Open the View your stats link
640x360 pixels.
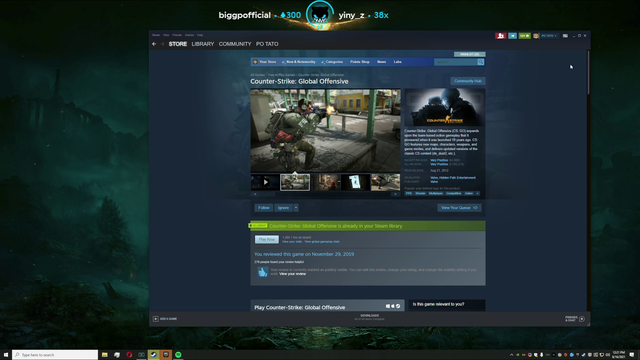tap(292, 242)
